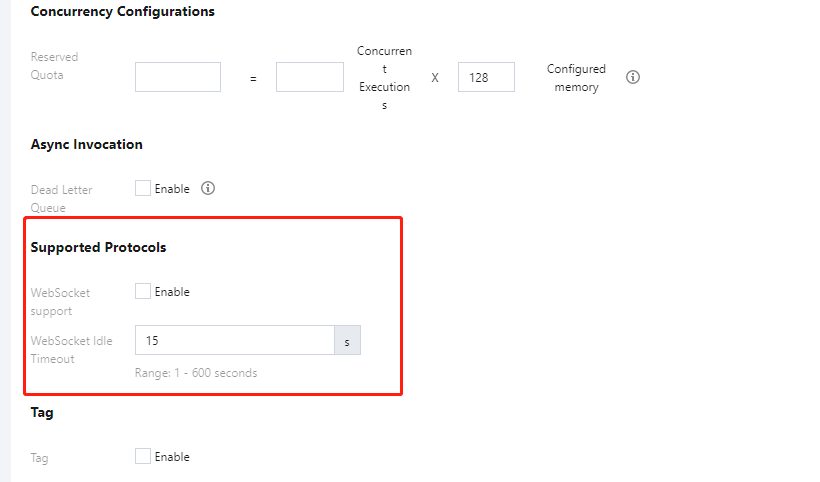The width and height of the screenshot is (820, 482).
Task: Tick the WebSocket support Enable checkbox
Action: click(143, 292)
